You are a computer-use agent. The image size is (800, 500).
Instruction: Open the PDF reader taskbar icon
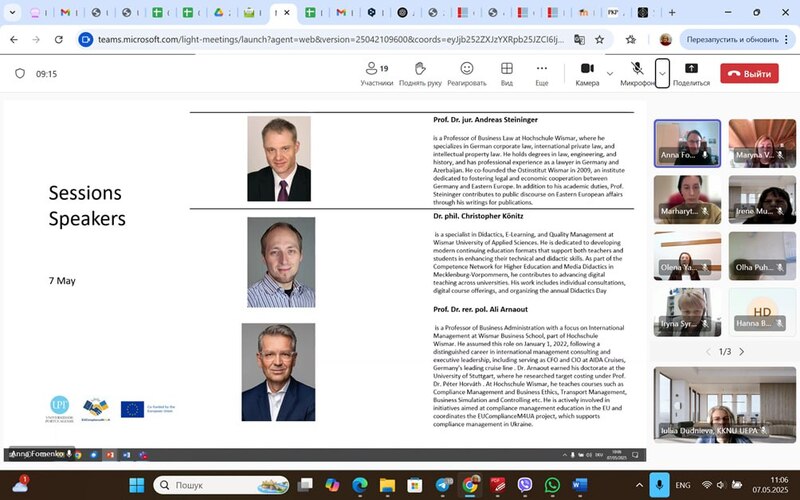497,485
